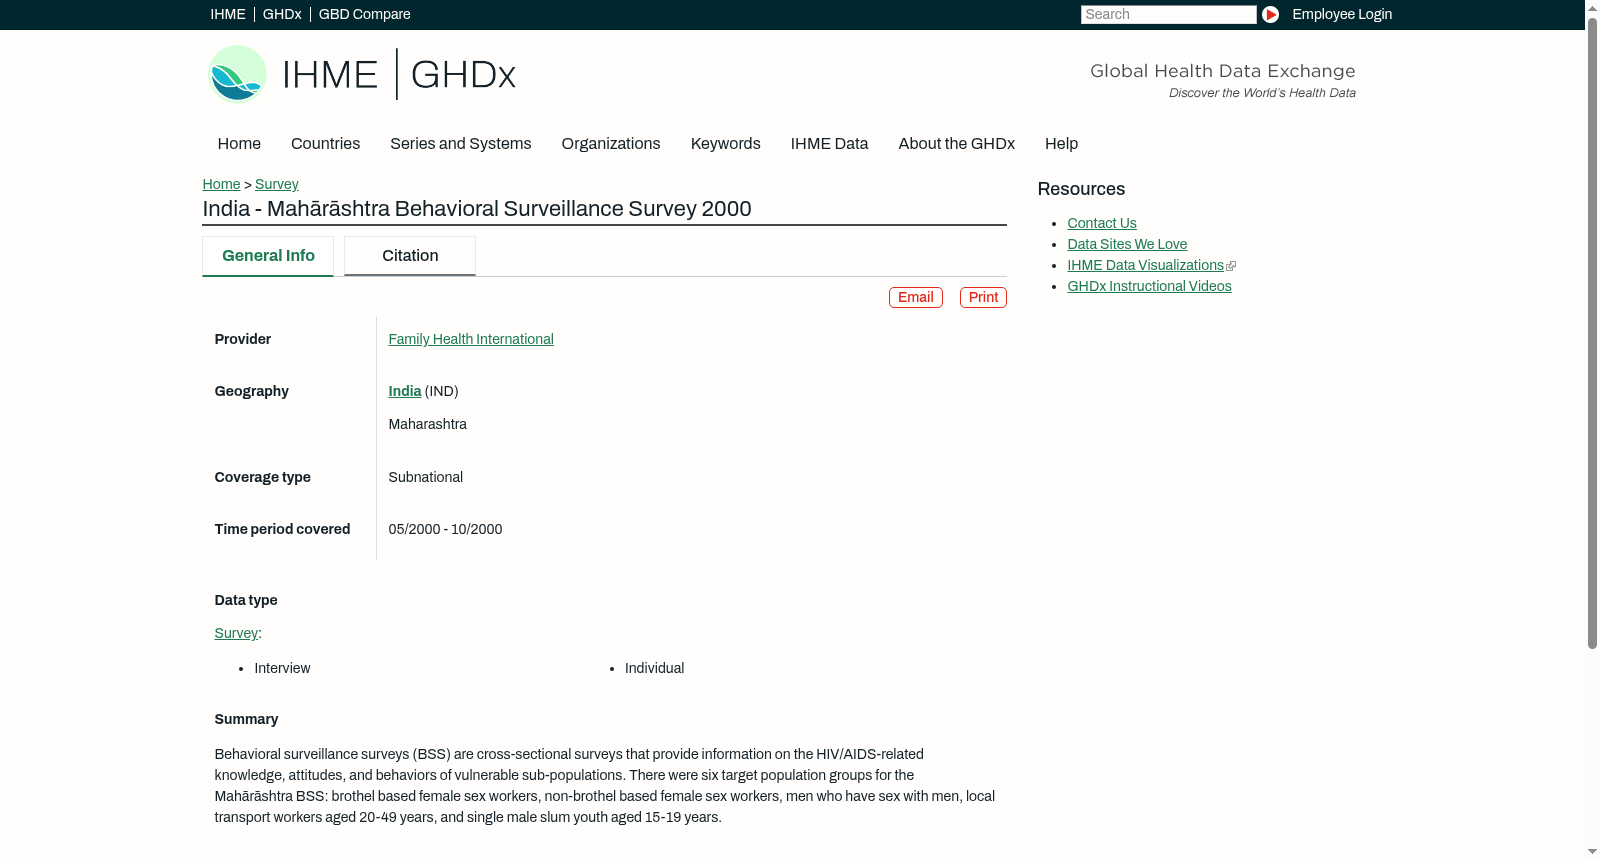Switch to the Citation tab
Viewport: 1600px width, 861px height.
point(410,256)
